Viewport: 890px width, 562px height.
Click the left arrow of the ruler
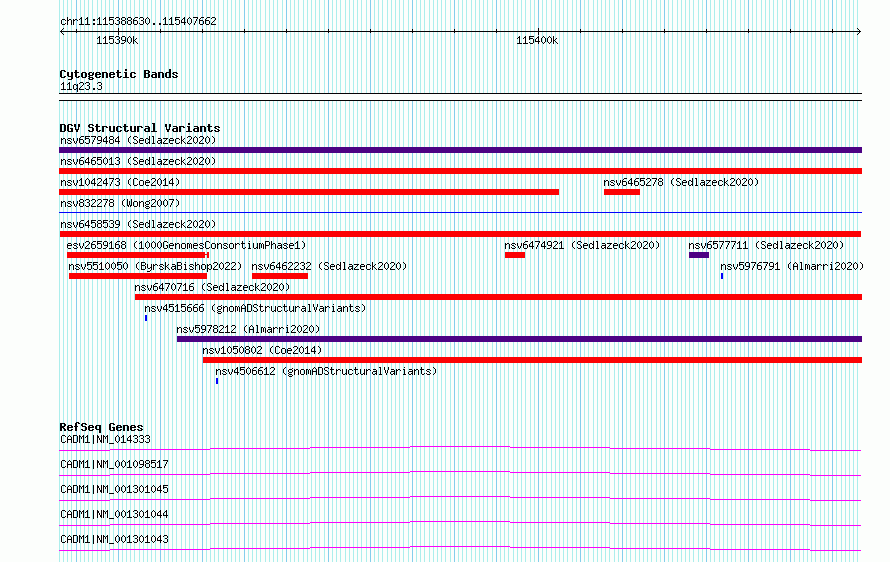coord(62,32)
